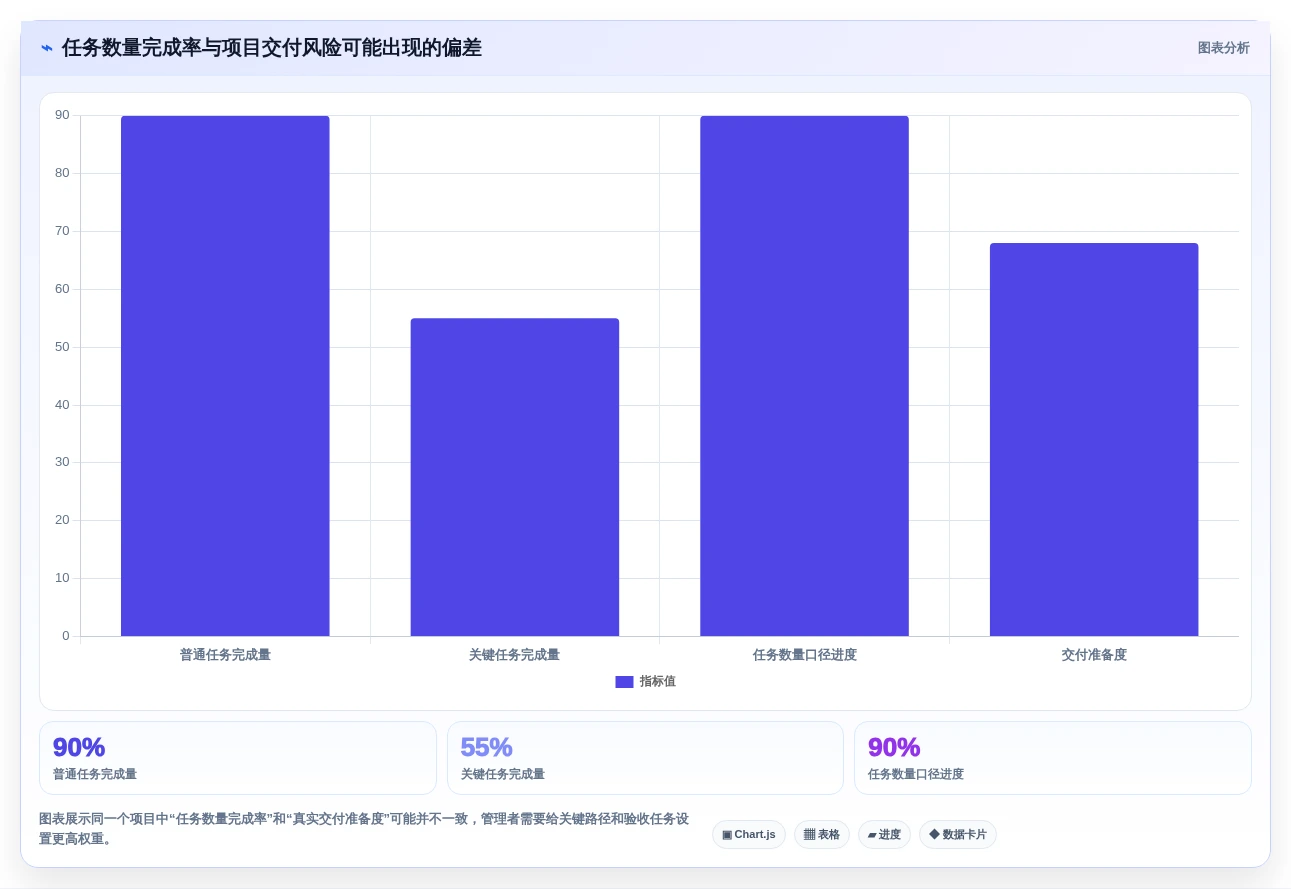This screenshot has width=1291, height=889.
Task: Click the 图表分析 label in header
Action: (1223, 48)
